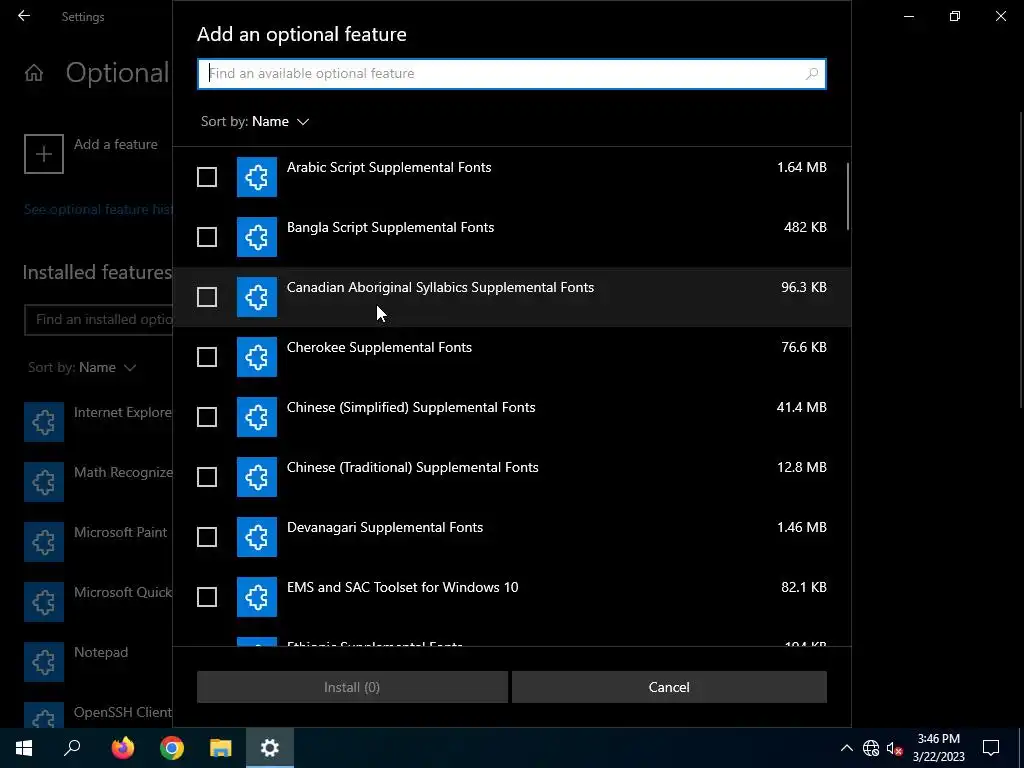Viewport: 1024px width, 768px height.
Task: Click the Microsoft Quick Assist feature icon
Action: [x=44, y=602]
